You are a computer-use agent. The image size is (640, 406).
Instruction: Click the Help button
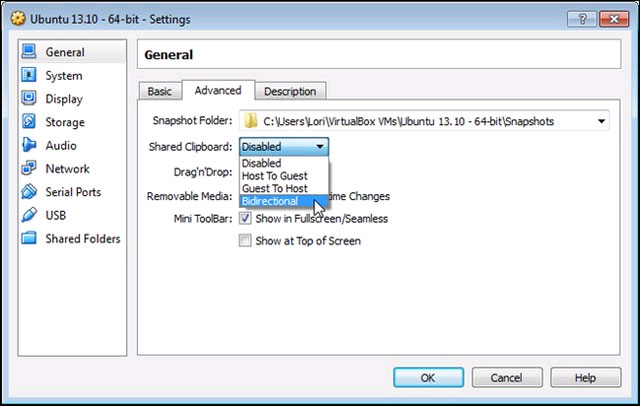click(x=585, y=378)
